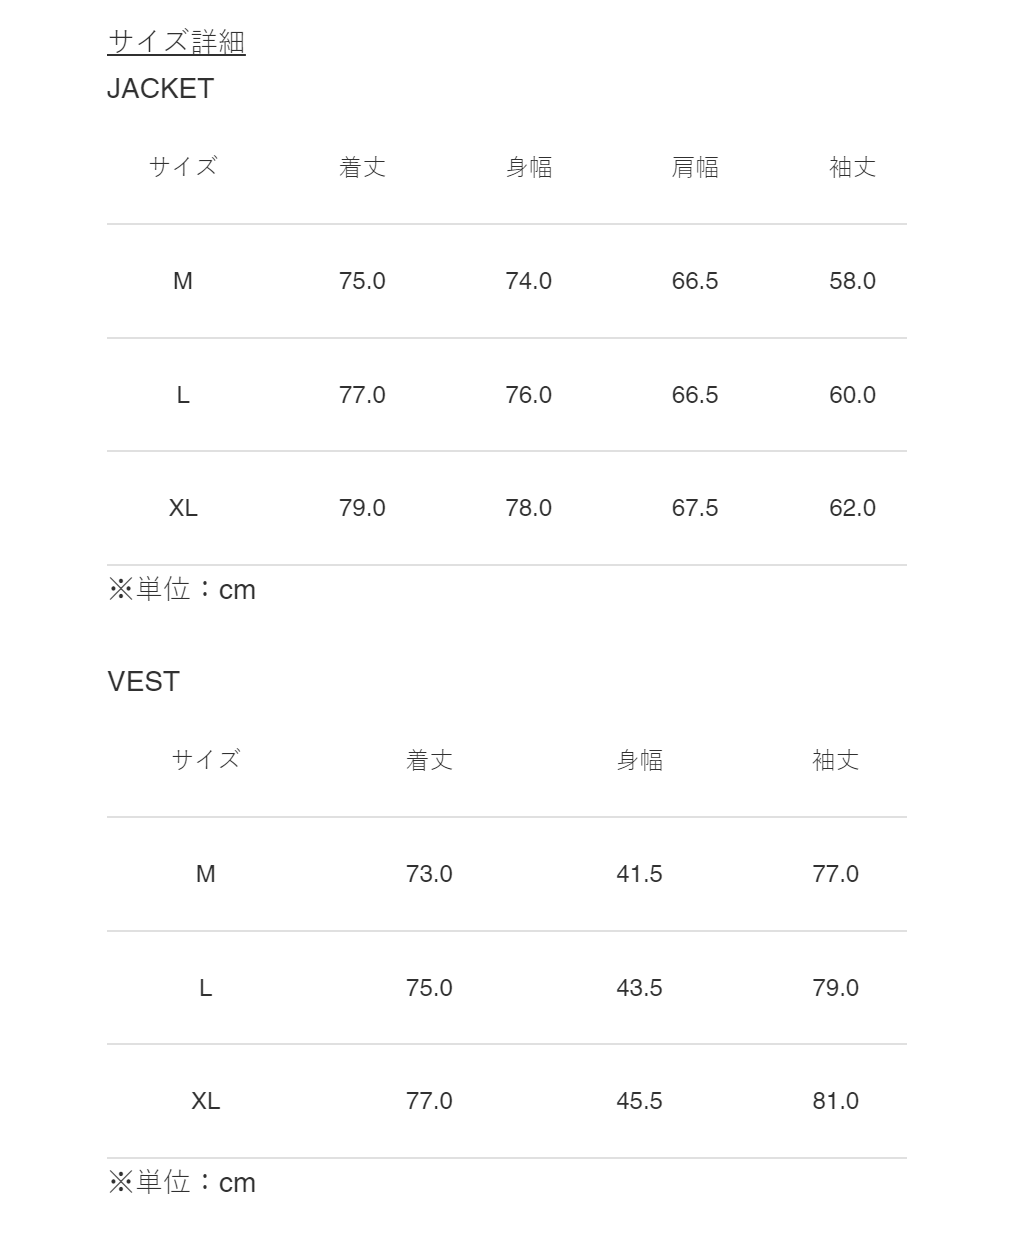Click JACKET XL 肩幅 value 67.5
1026x1254 pixels.
(695, 508)
